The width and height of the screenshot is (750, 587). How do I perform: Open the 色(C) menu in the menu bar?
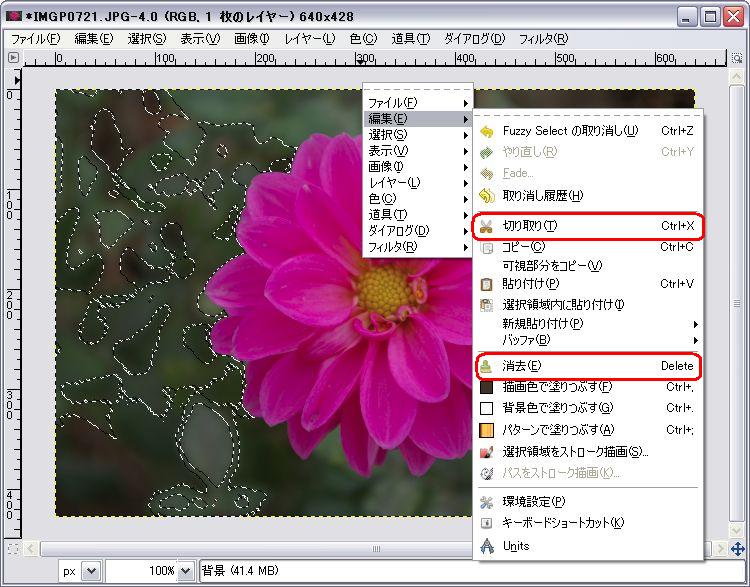tap(363, 39)
